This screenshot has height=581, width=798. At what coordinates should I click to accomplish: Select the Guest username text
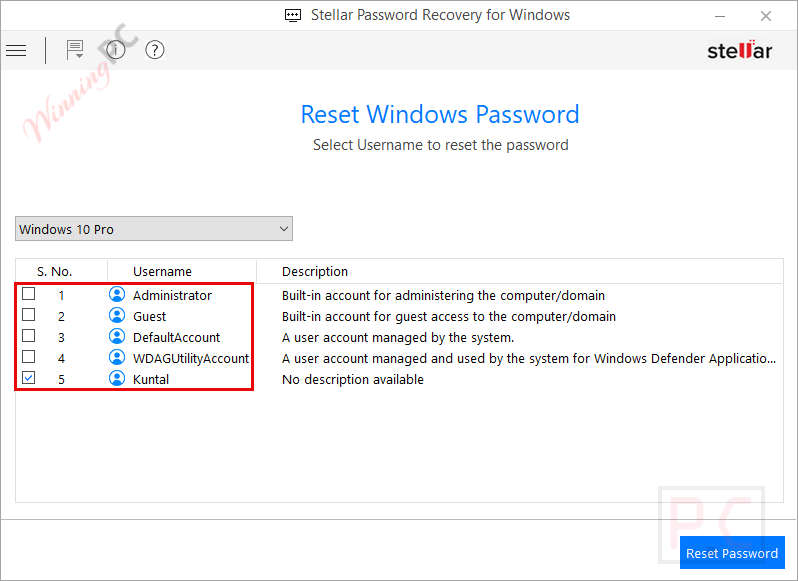(149, 316)
